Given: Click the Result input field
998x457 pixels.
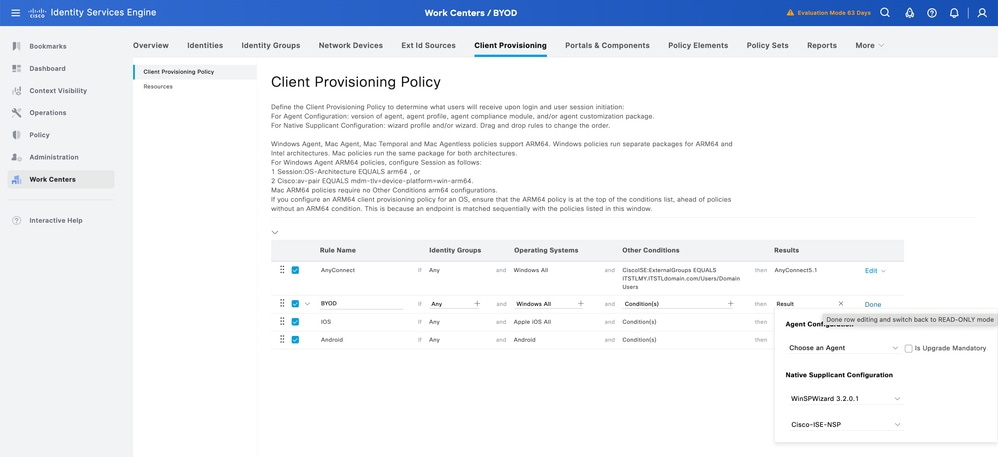Looking at the screenshot, I should (x=805, y=304).
